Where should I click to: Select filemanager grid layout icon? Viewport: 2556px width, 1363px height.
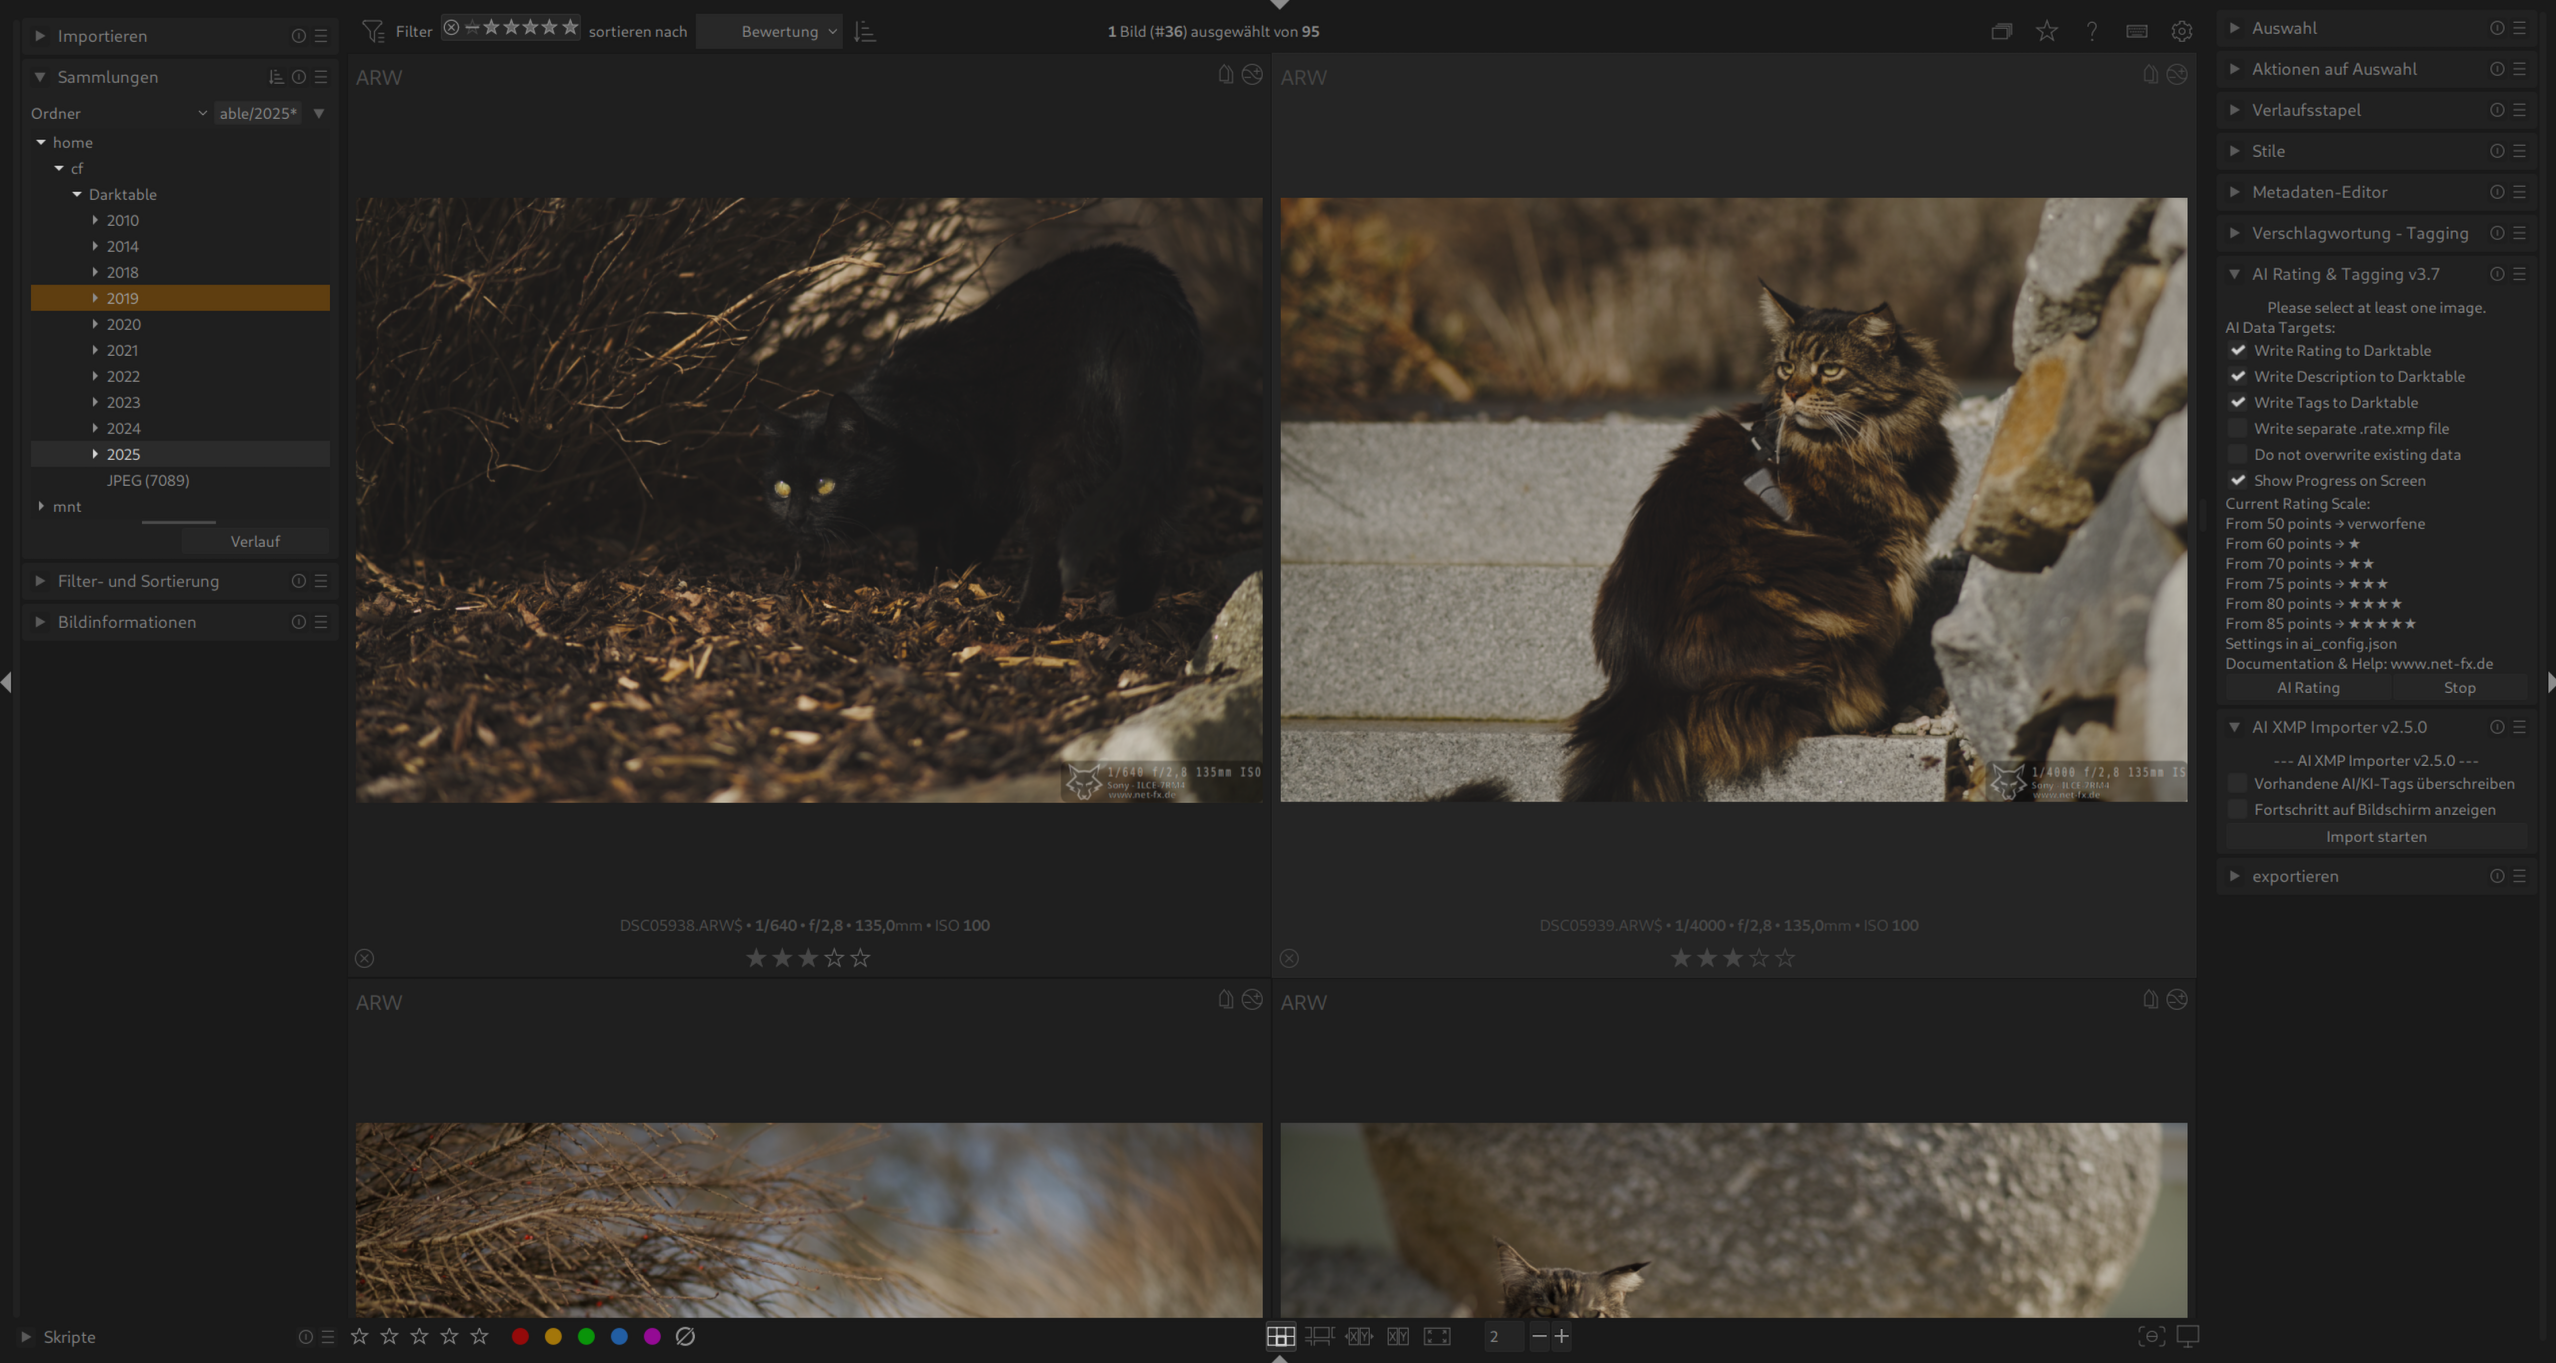pyautogui.click(x=1280, y=1336)
